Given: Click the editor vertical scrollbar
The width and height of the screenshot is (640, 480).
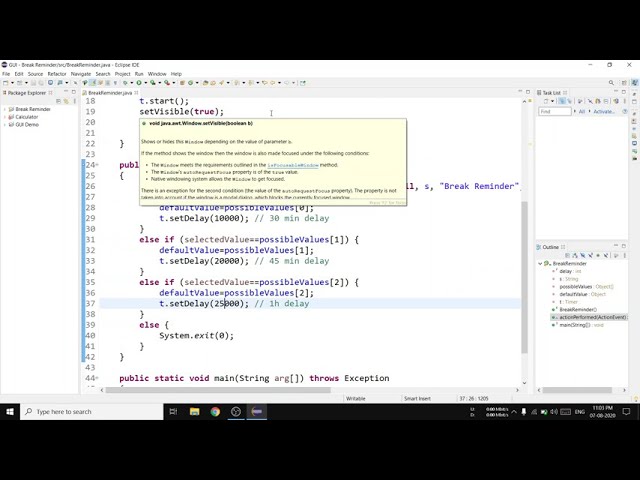Looking at the screenshot, I should click(524, 278).
